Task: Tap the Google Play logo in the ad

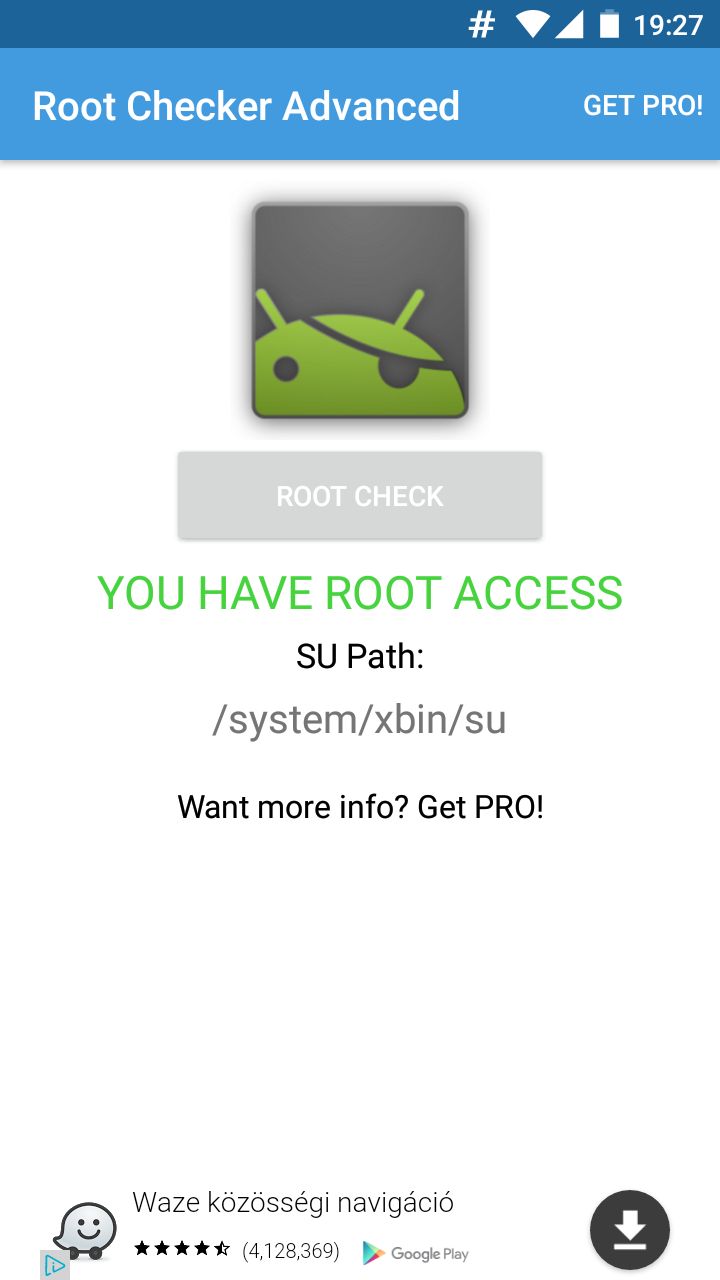Action: coord(415,1252)
